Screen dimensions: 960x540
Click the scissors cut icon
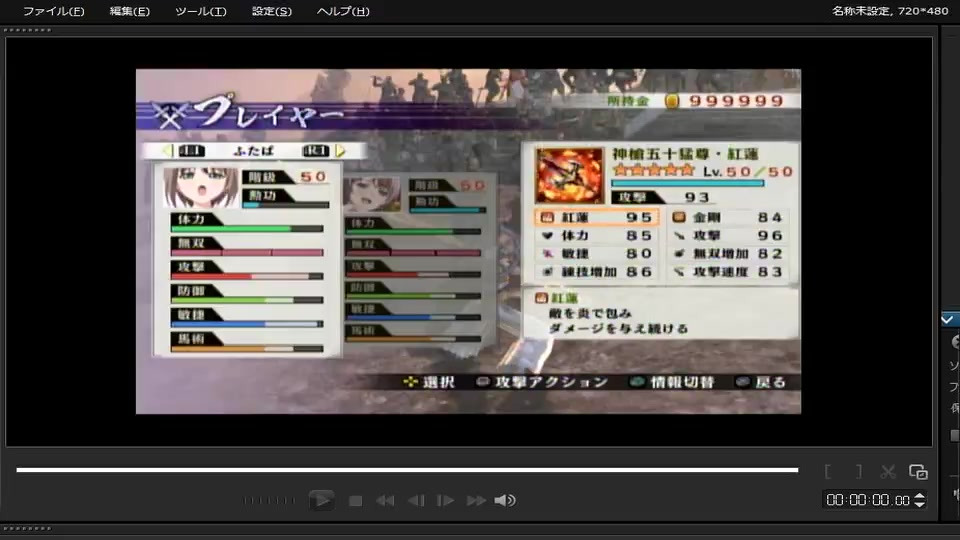point(888,471)
